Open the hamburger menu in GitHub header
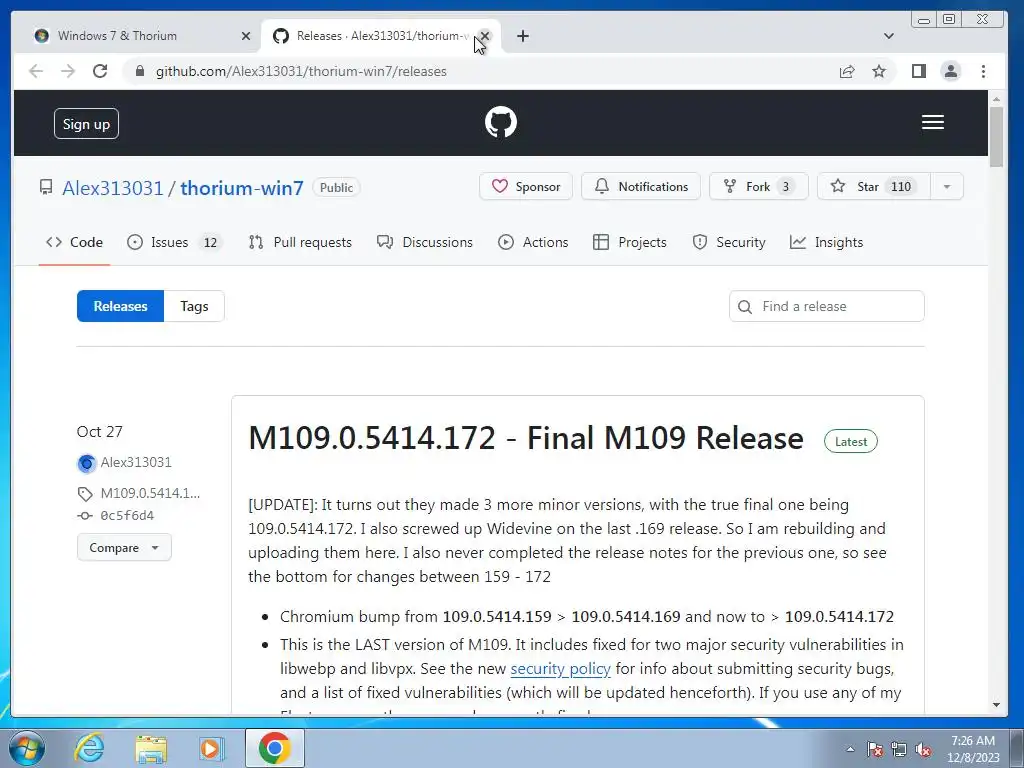Viewport: 1024px width, 768px height. (x=933, y=122)
